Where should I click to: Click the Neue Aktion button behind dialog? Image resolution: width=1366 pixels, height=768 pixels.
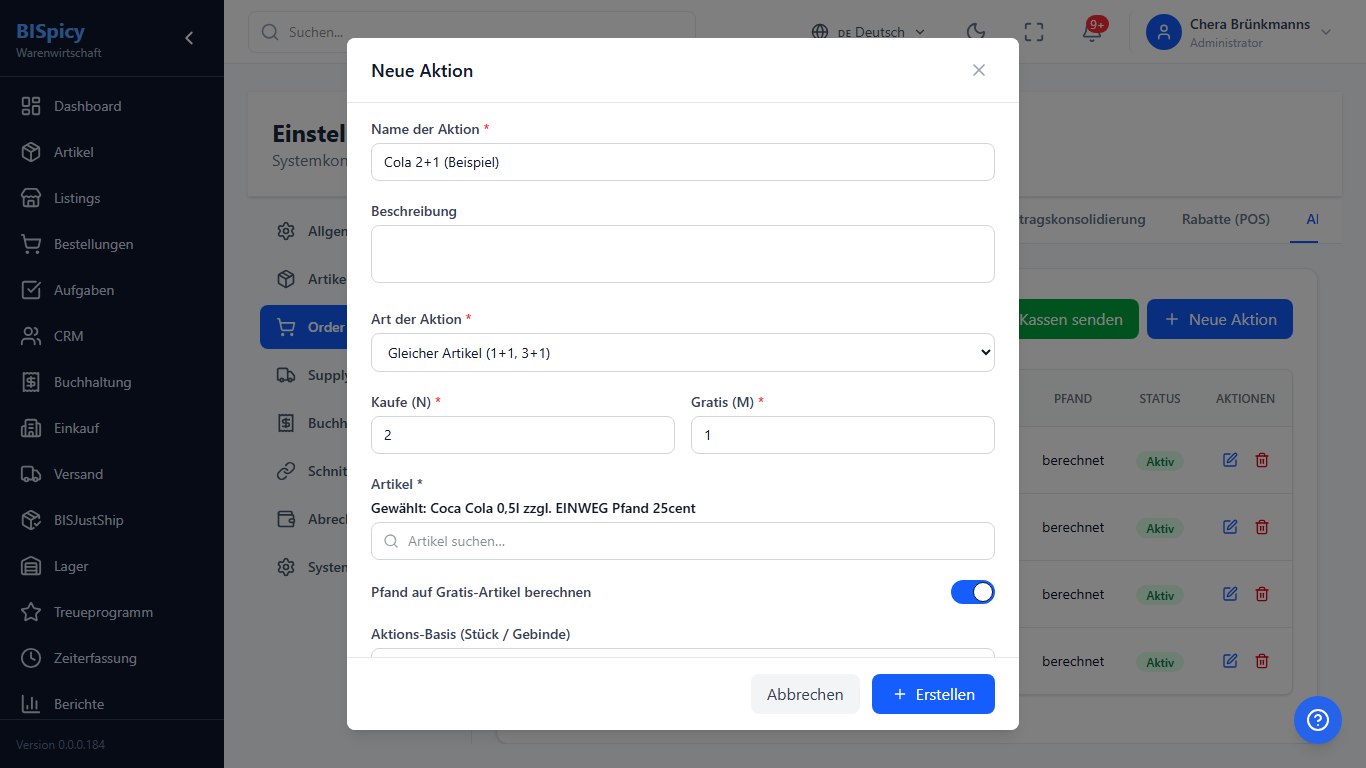click(x=1220, y=319)
